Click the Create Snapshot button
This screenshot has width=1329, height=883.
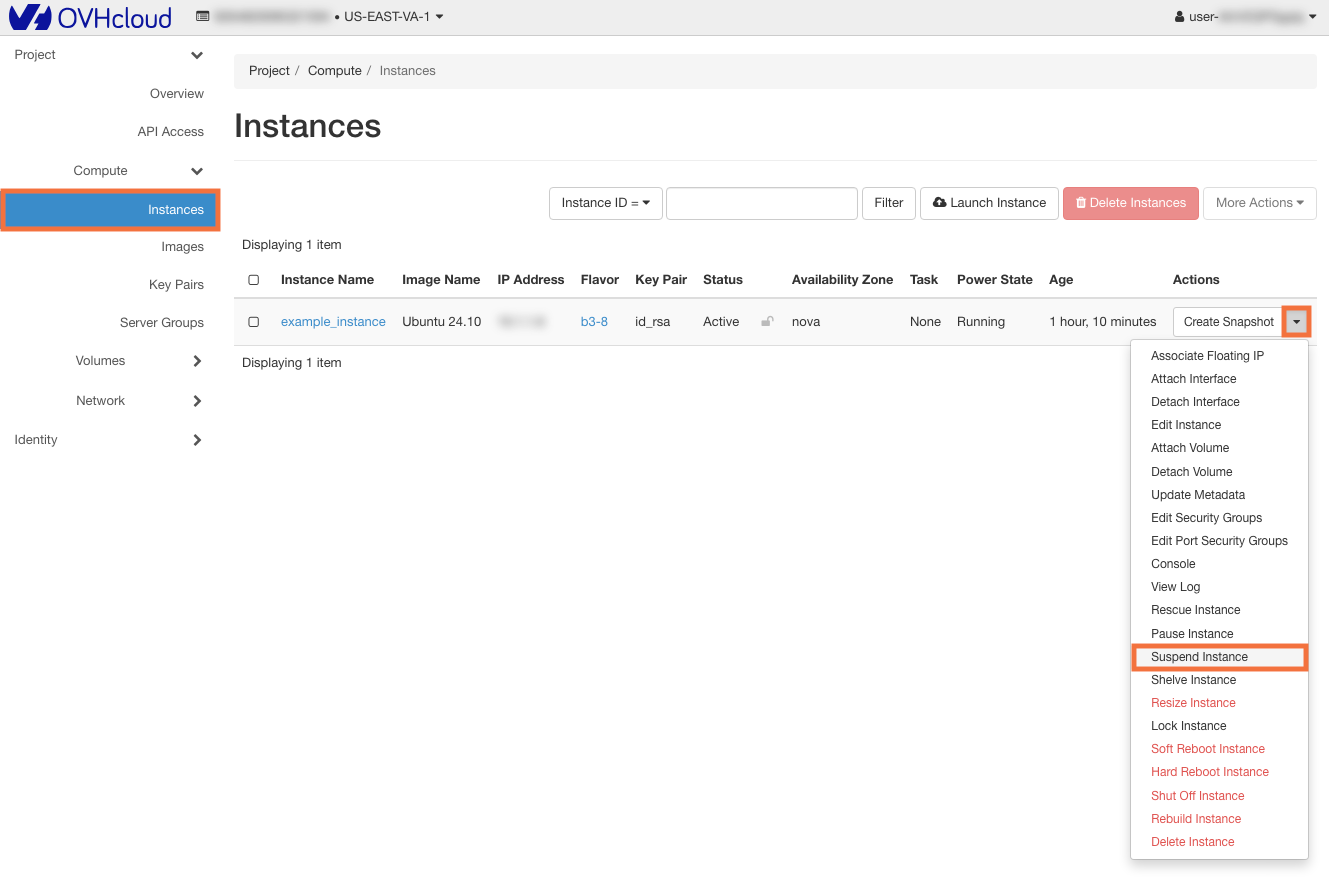tap(1229, 322)
